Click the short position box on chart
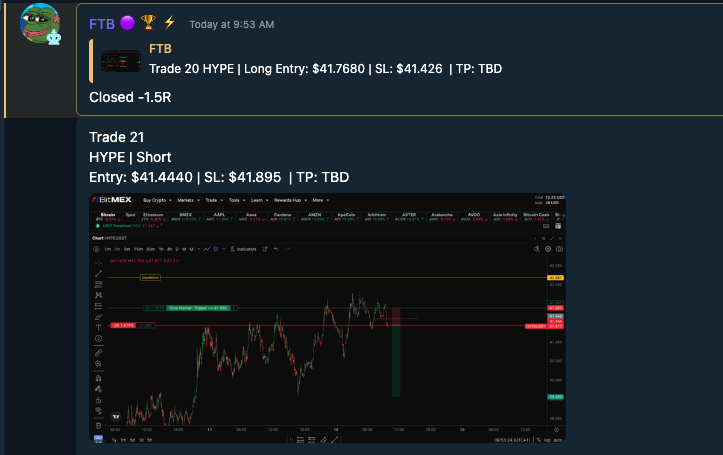Screen dimensions: 723x455 [x=396, y=352]
